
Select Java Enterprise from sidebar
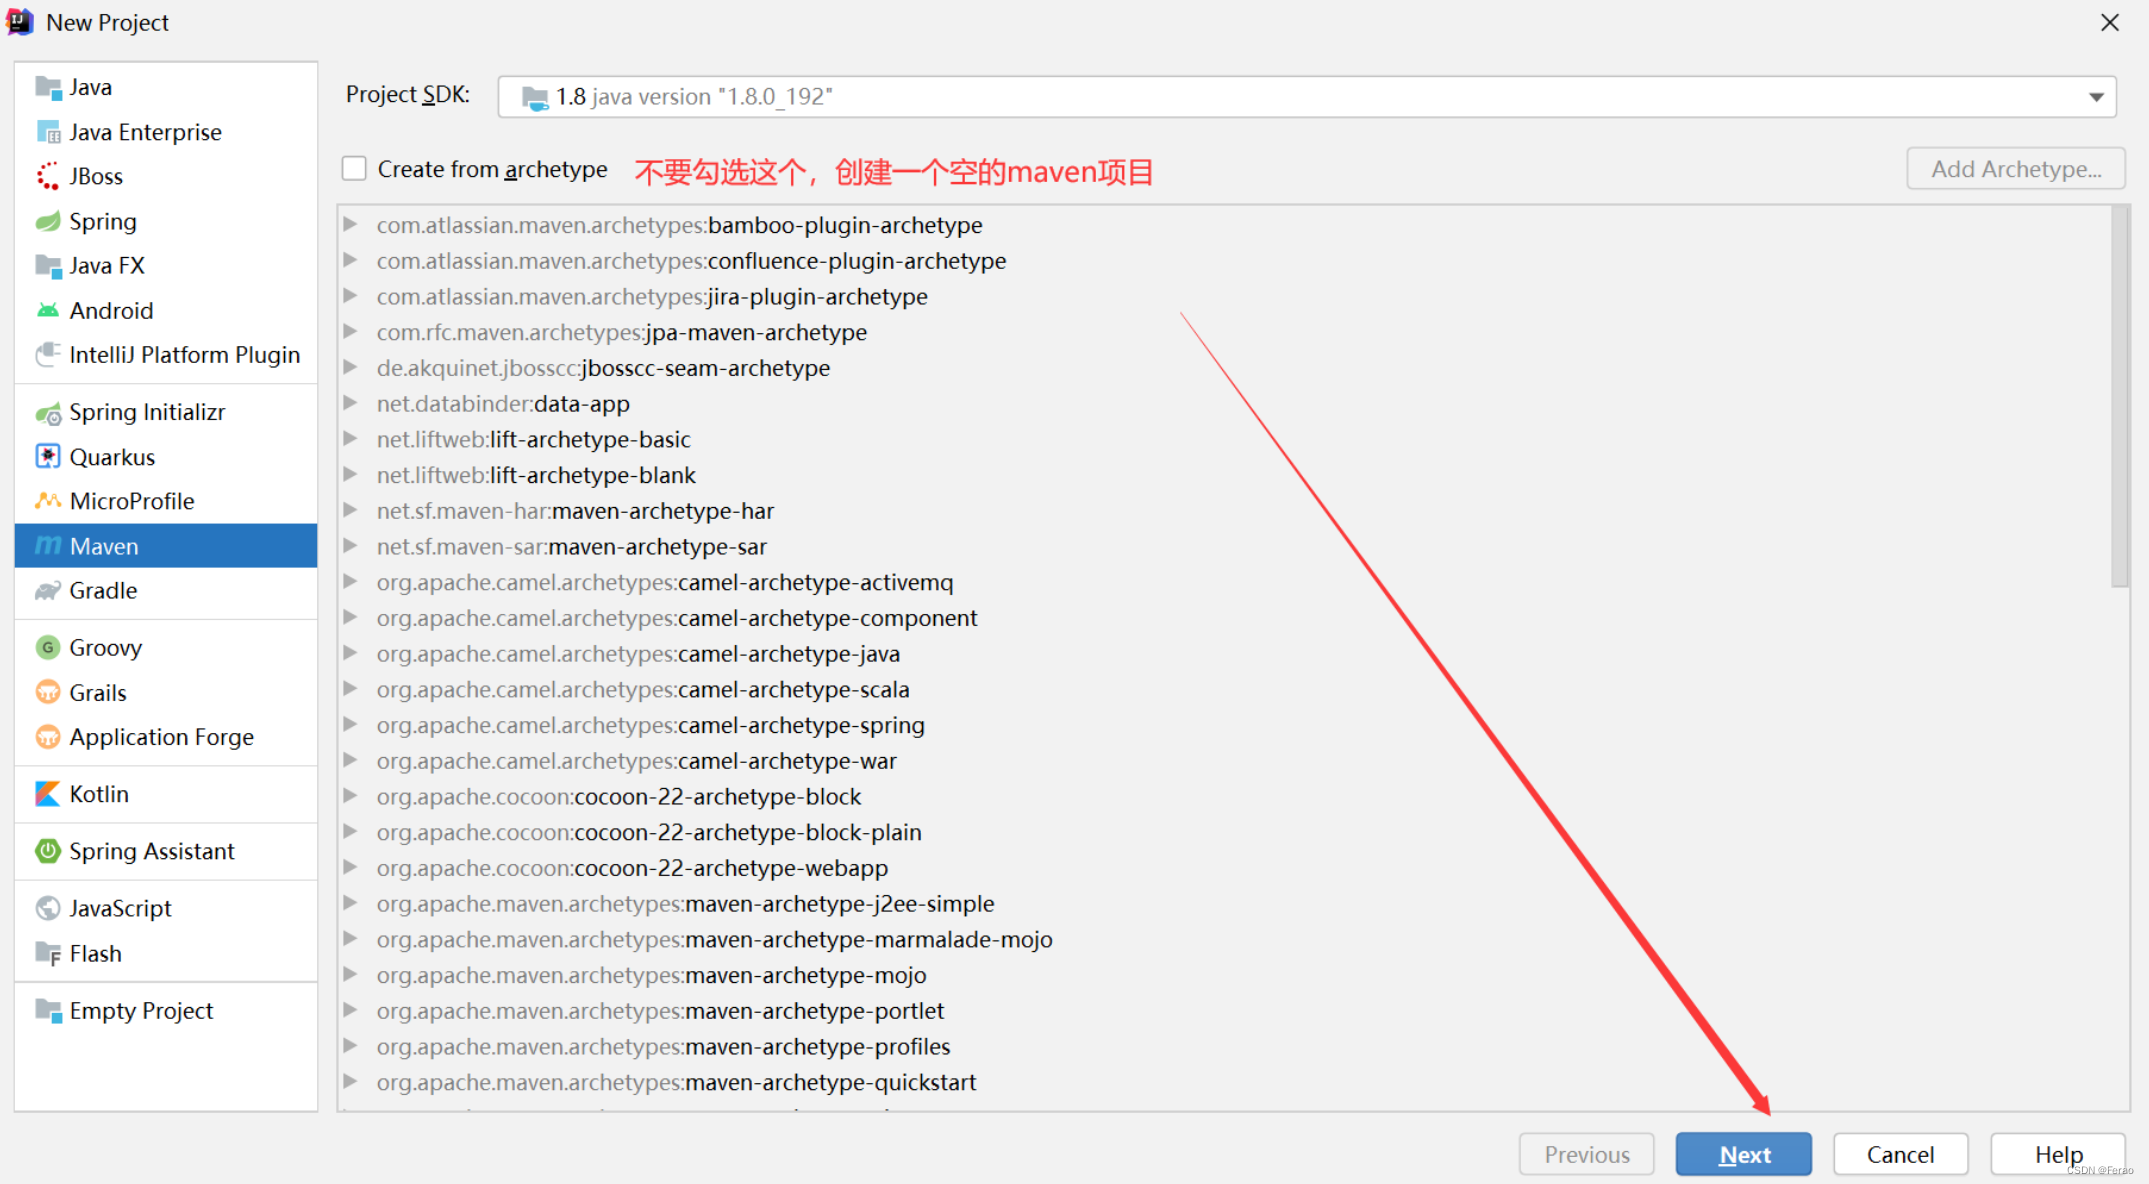[x=144, y=131]
